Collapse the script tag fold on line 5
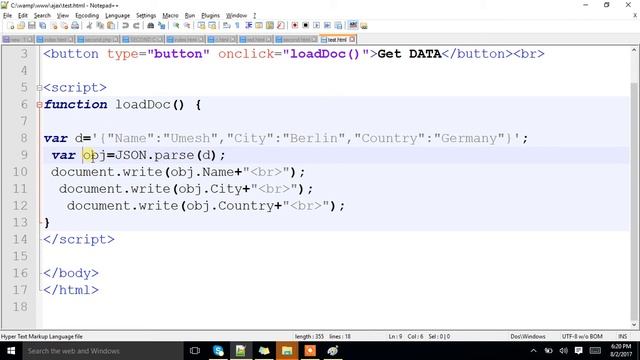Screen dimensions: 640x360 [x=39, y=88]
